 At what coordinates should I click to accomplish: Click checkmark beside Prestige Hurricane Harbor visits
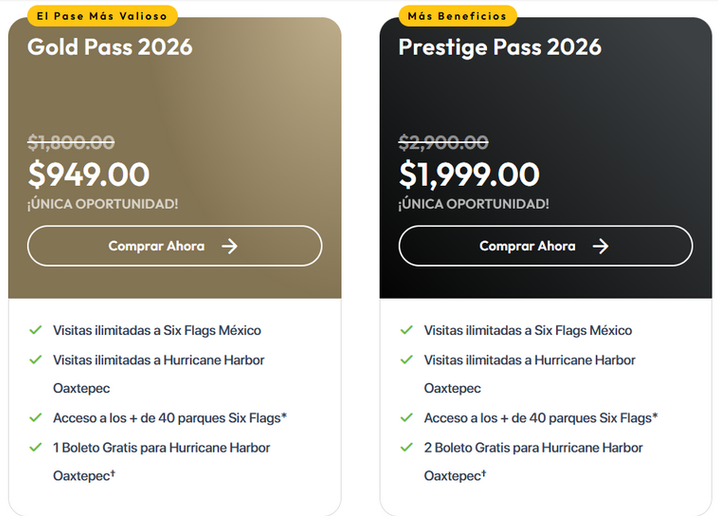pos(406,359)
